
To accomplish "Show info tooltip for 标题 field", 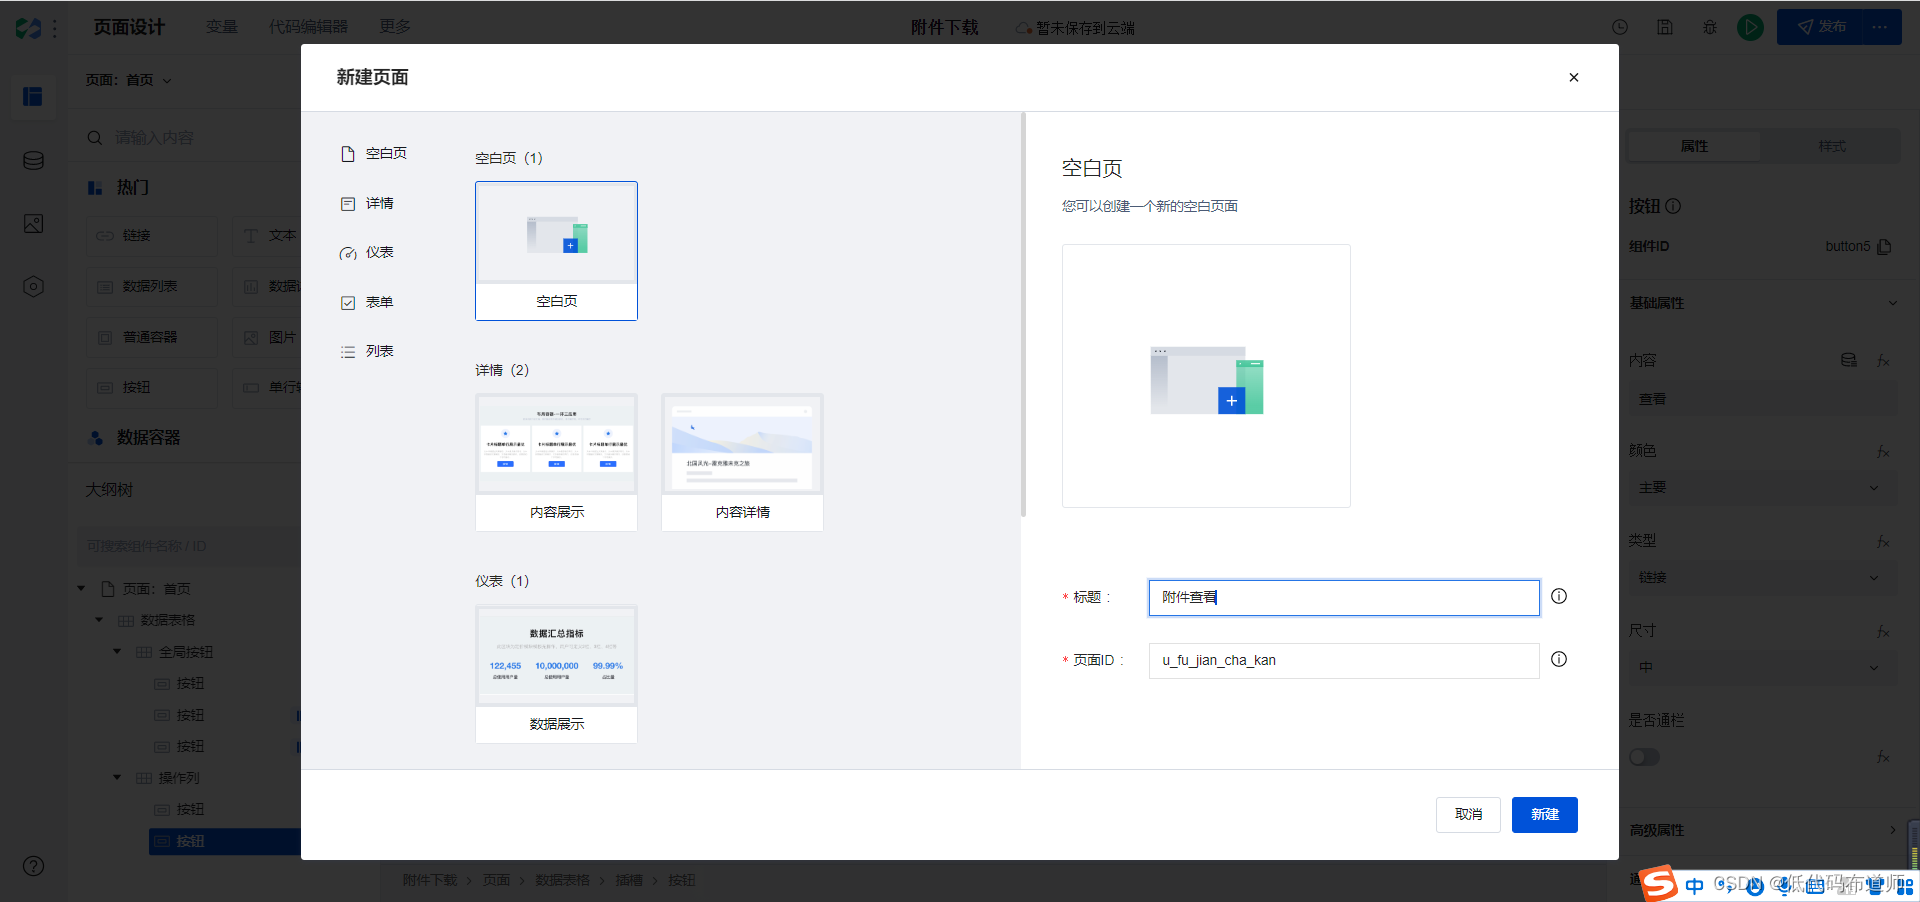I will (1559, 596).
